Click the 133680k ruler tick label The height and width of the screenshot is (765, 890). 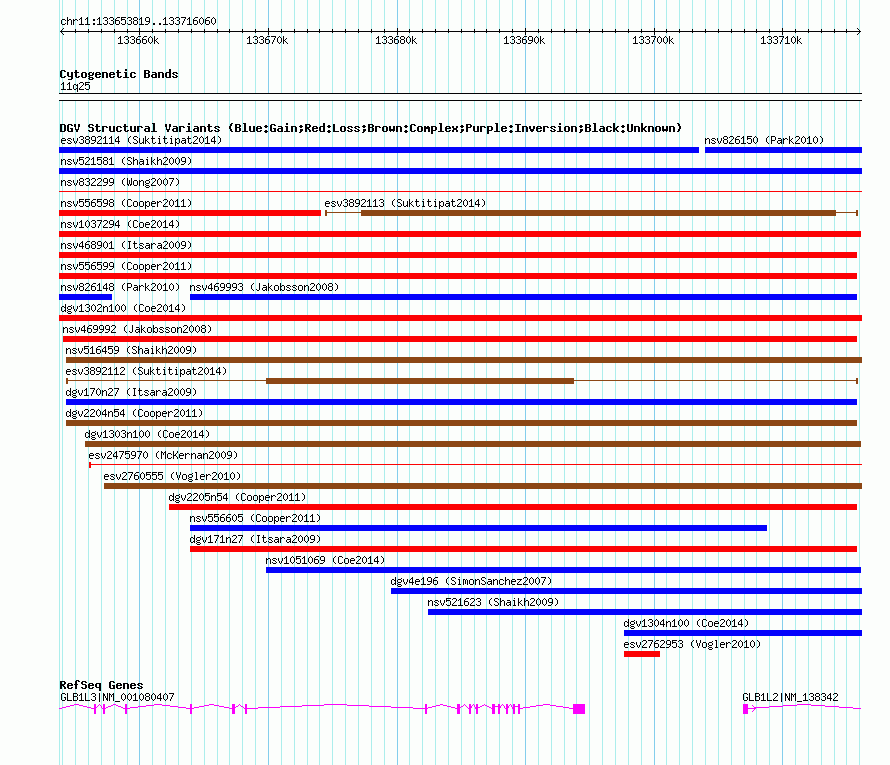396,40
